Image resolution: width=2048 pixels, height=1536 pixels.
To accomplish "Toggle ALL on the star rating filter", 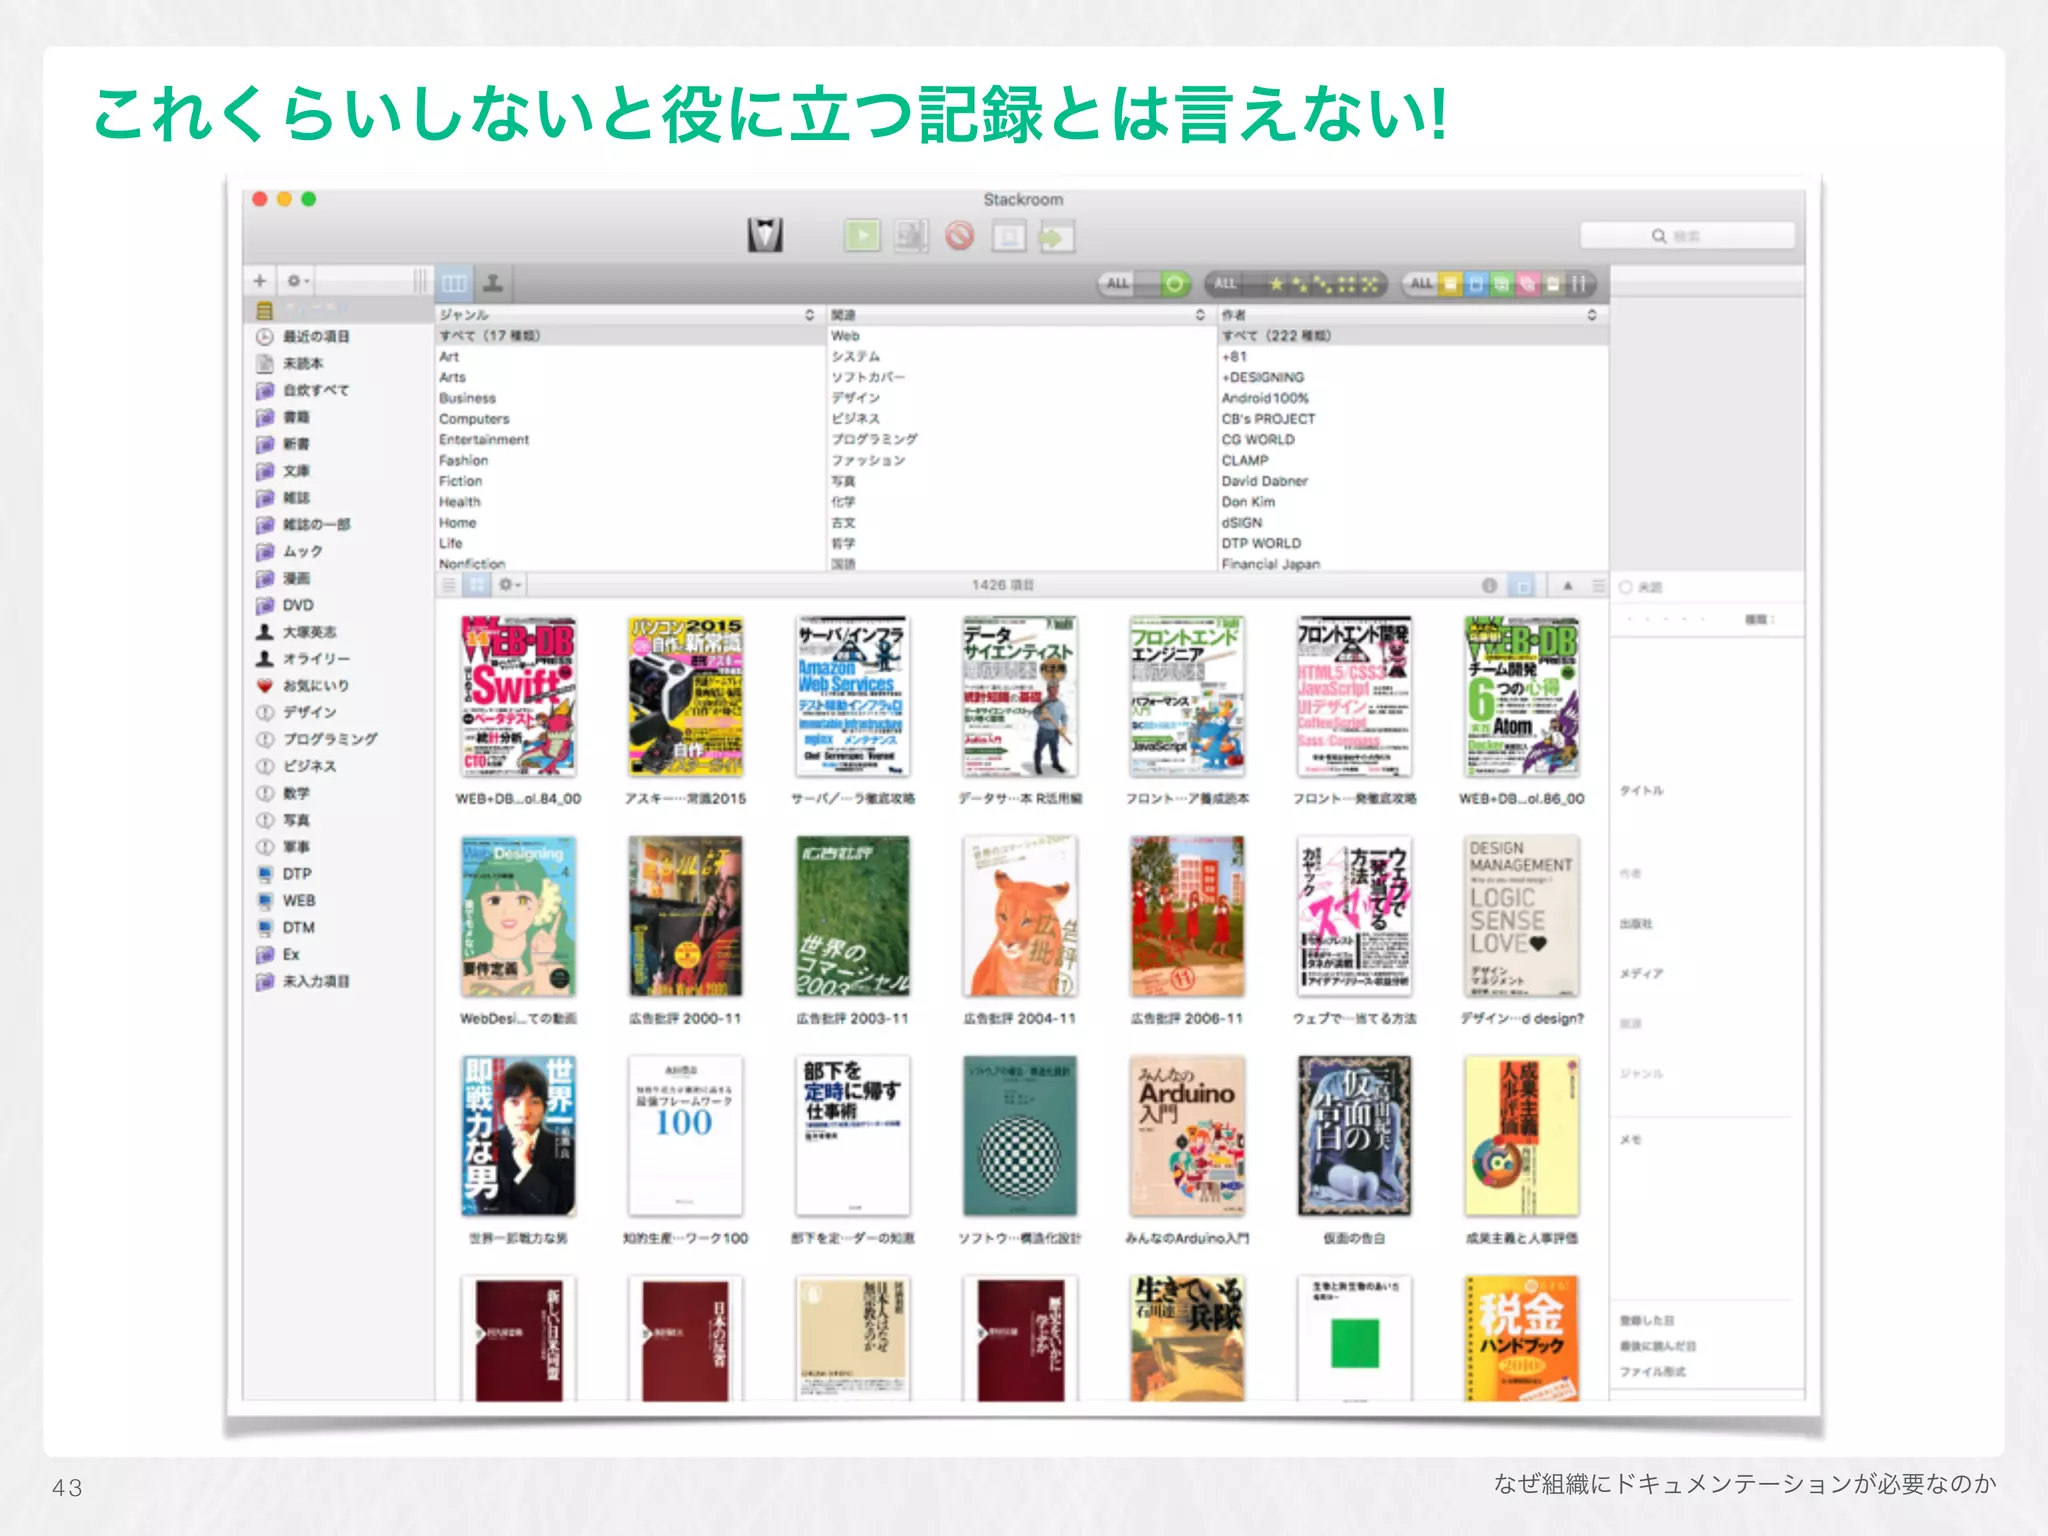I will coord(1225,284).
